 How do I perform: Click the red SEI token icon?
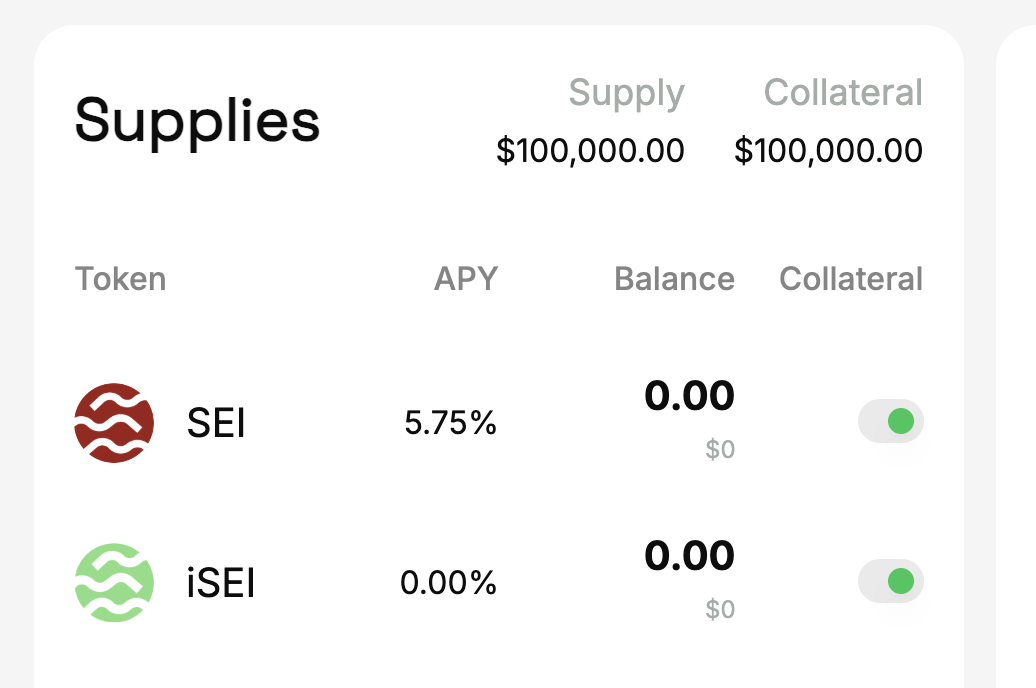click(x=114, y=423)
